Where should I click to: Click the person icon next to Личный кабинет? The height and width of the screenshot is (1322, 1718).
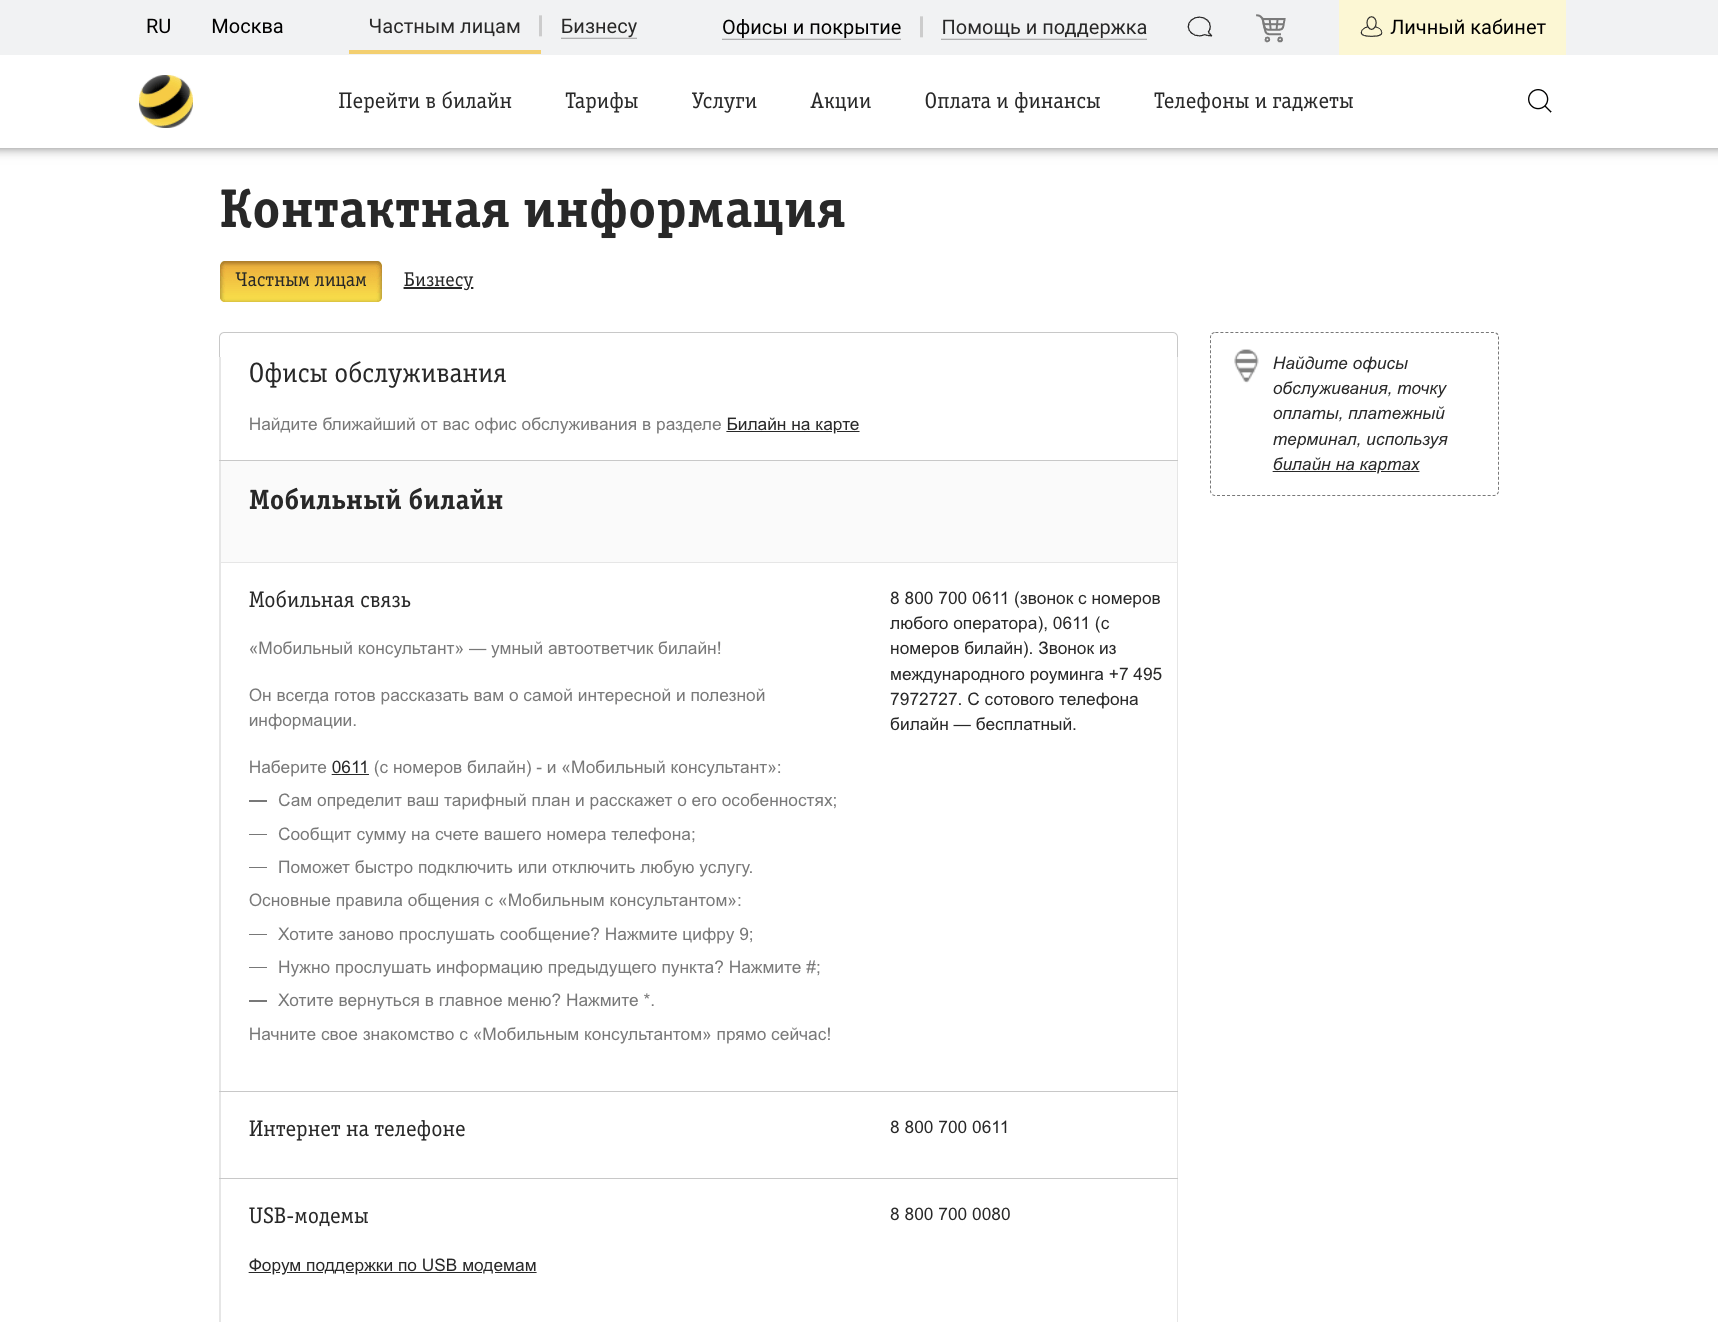[1369, 27]
